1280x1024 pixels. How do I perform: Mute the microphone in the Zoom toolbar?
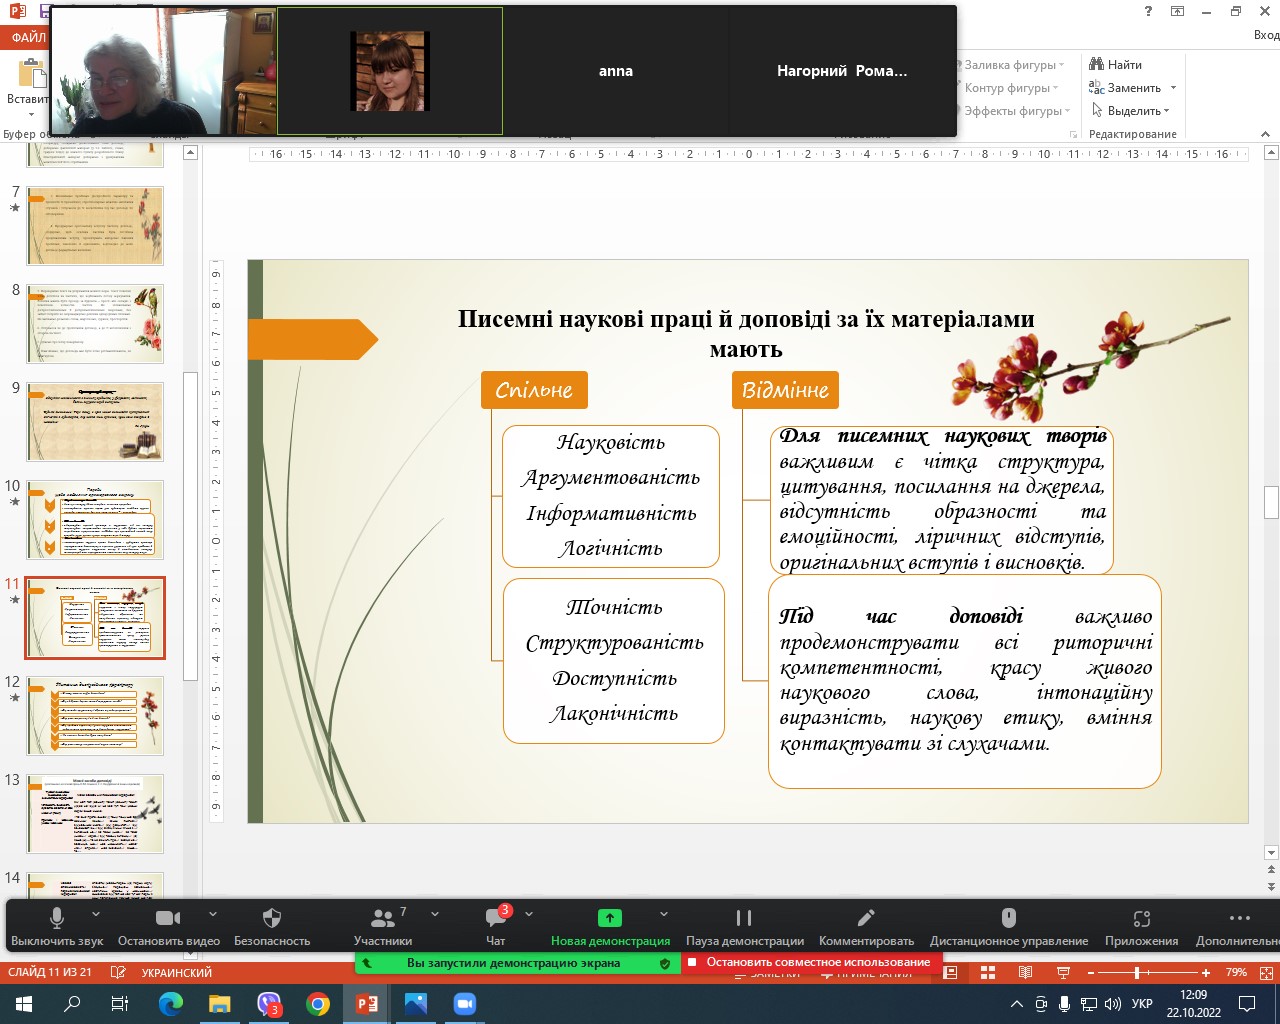(x=57, y=918)
